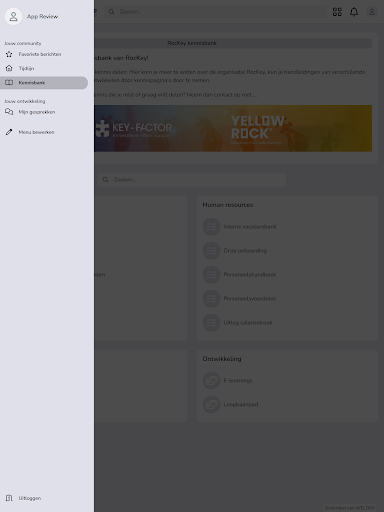Click Jouw community section label
Viewport: 384px width, 512px height.
23,43
